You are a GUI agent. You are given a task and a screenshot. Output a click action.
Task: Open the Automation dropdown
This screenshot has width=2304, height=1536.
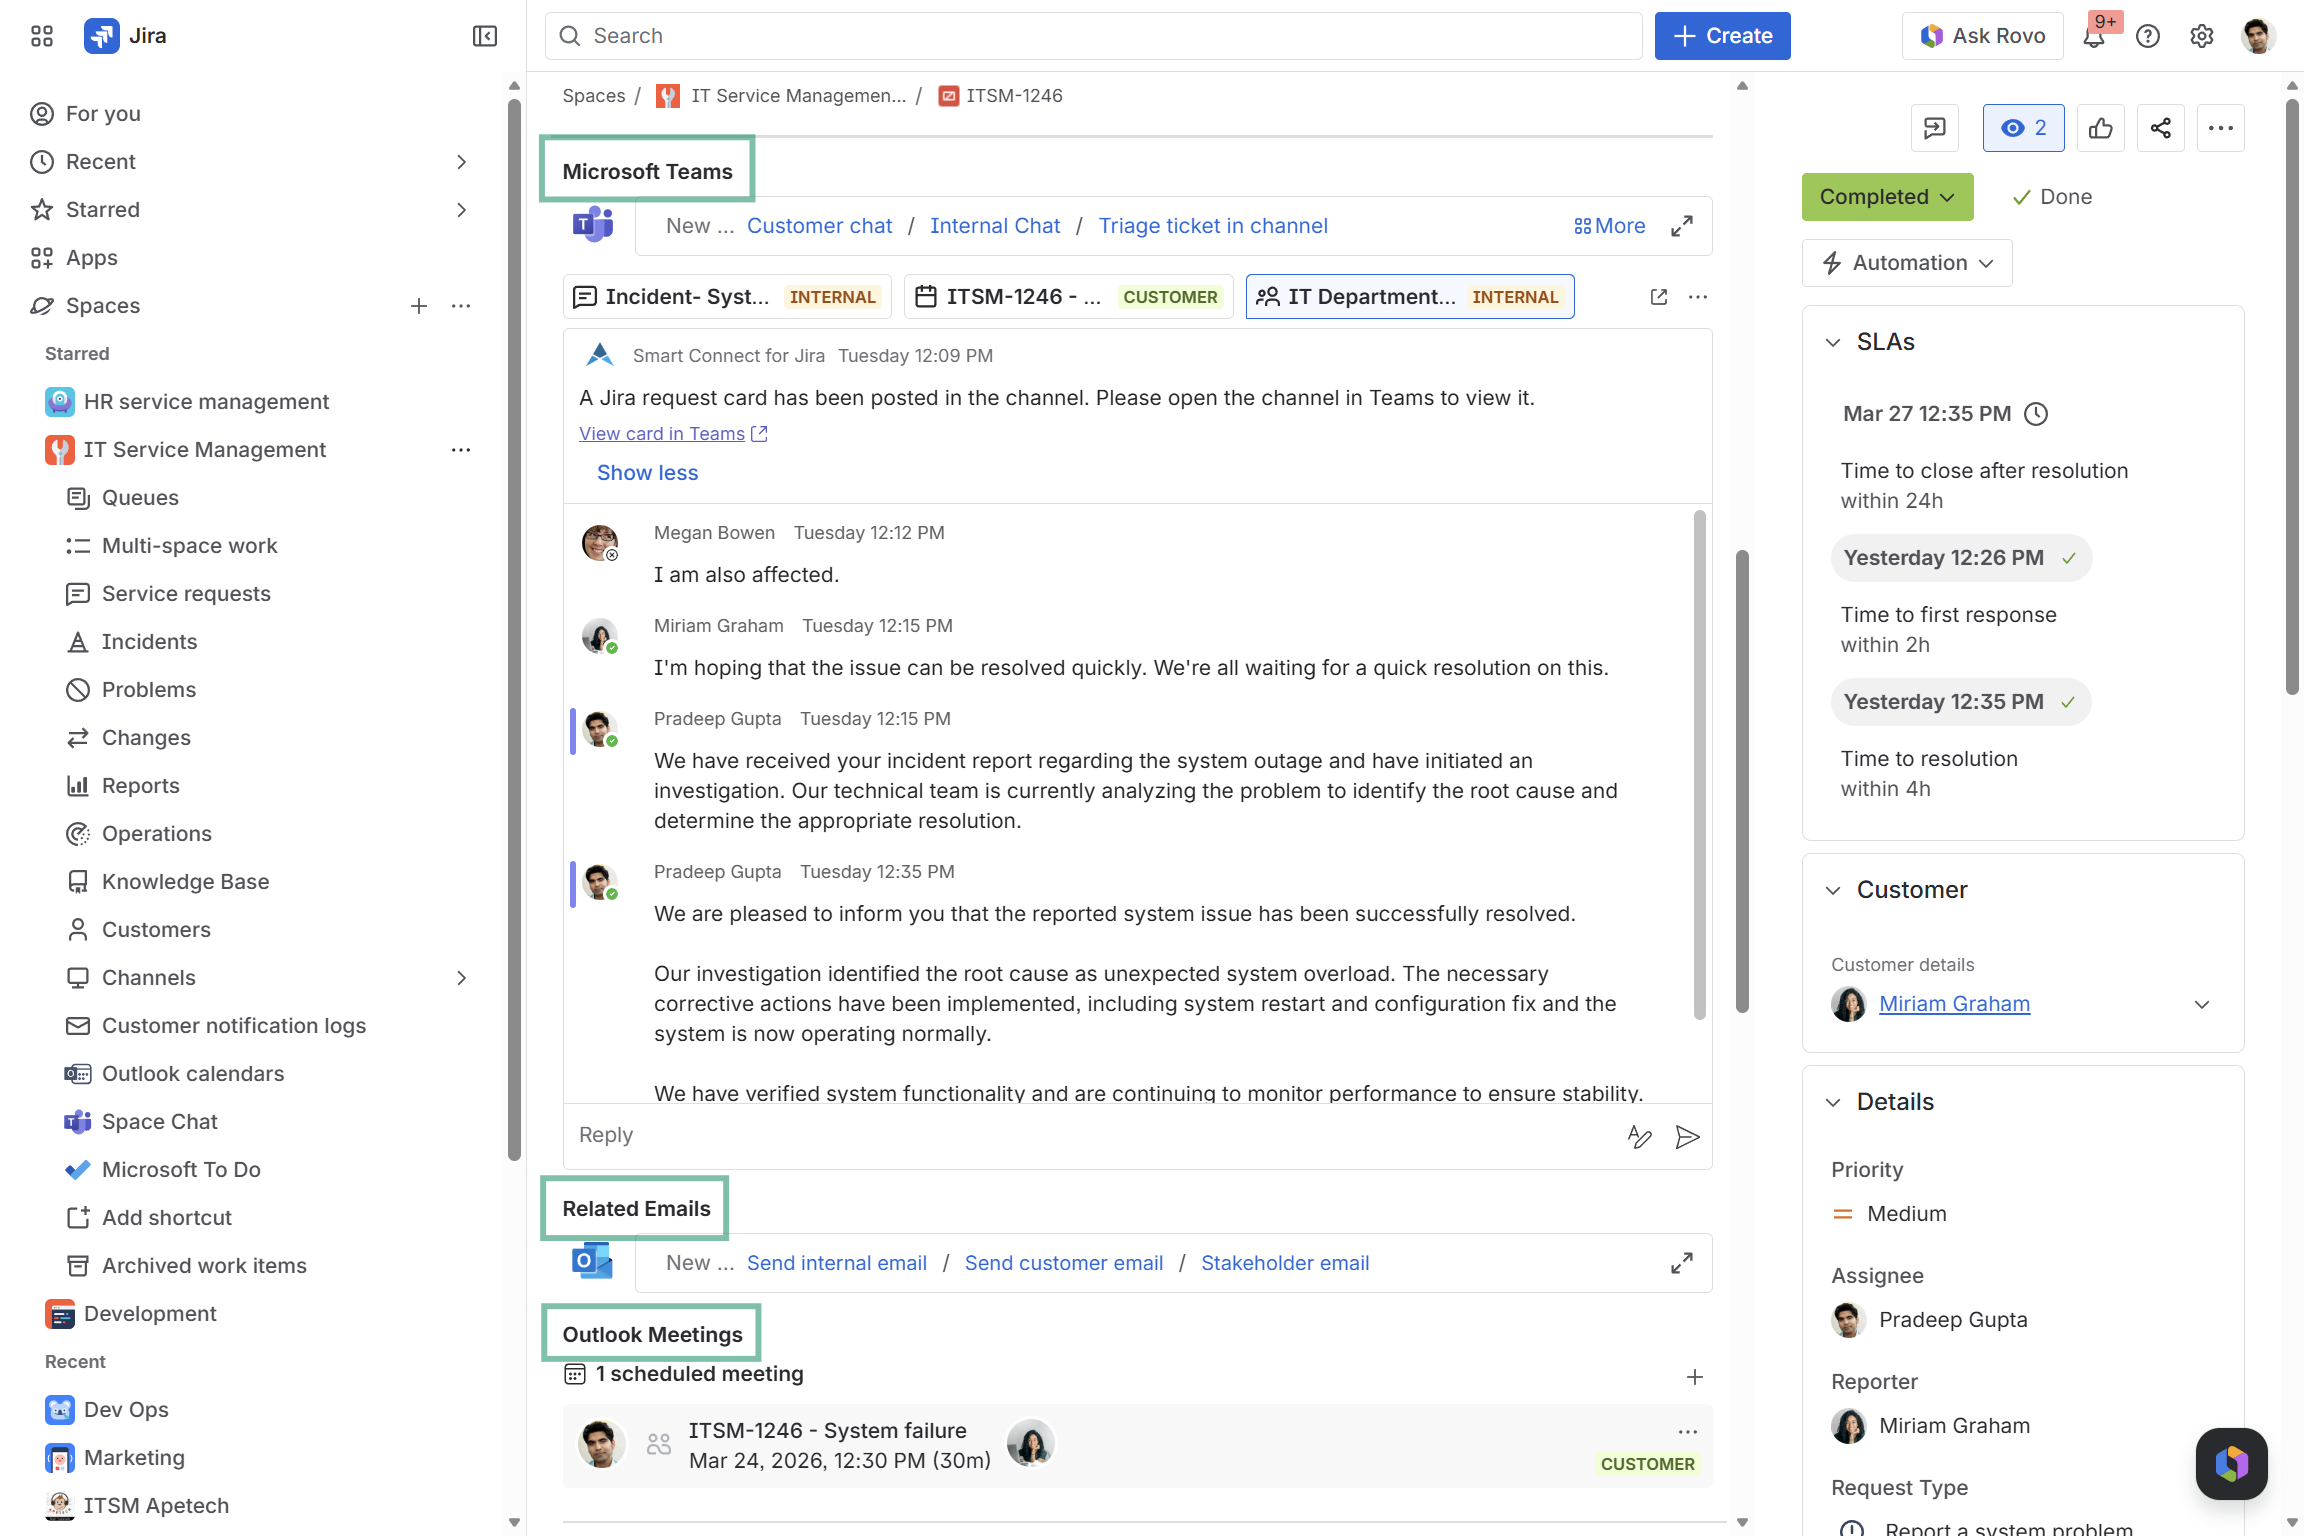click(x=1907, y=263)
